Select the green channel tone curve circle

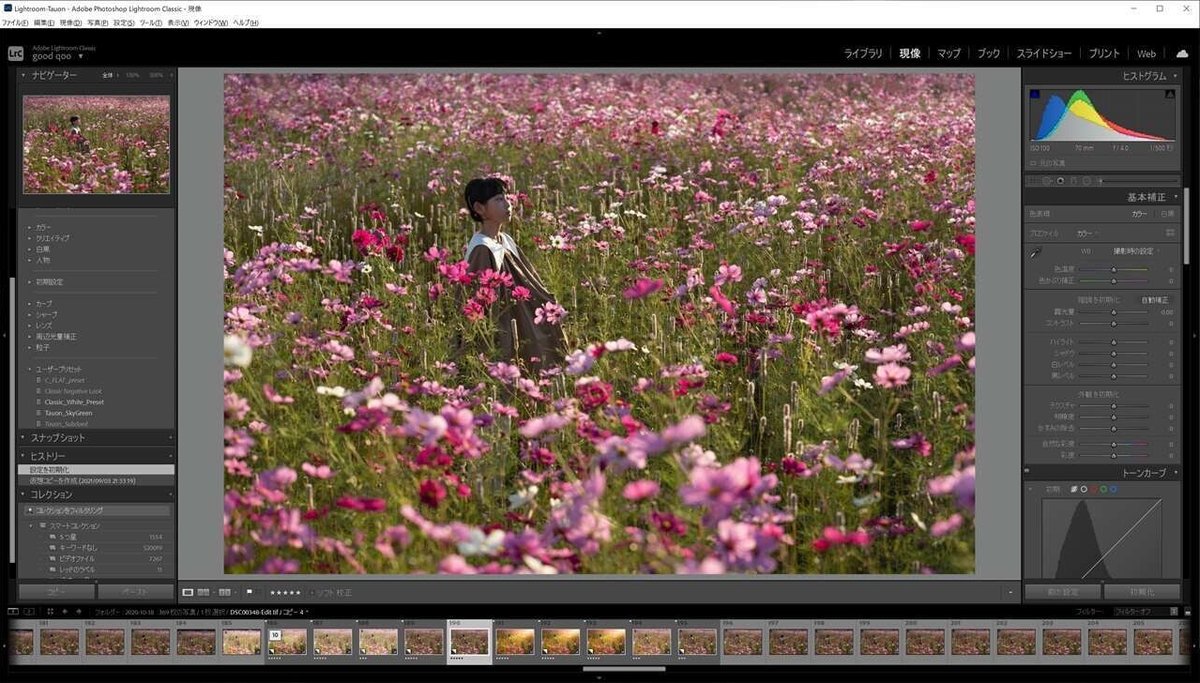pos(1103,489)
